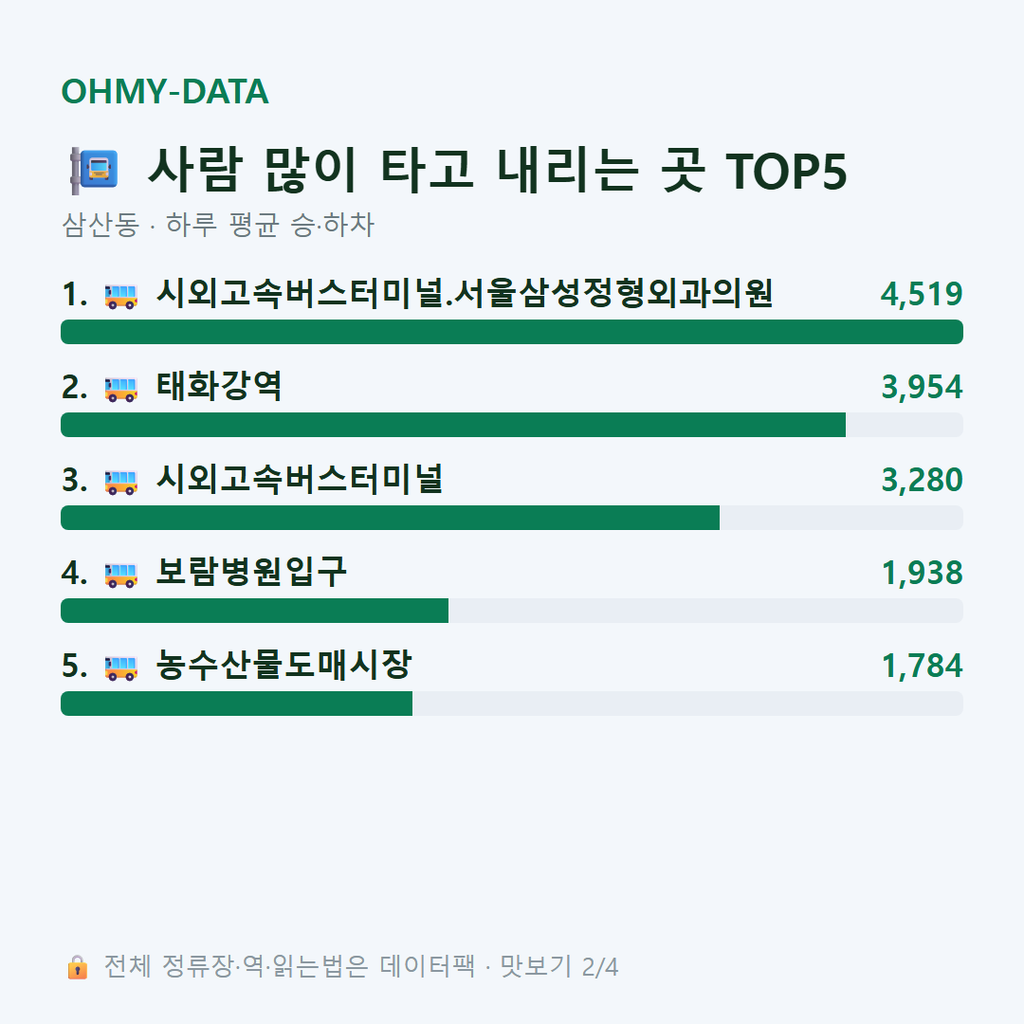
Task: Click bus icon next to 태화강역
Action: click(121, 389)
